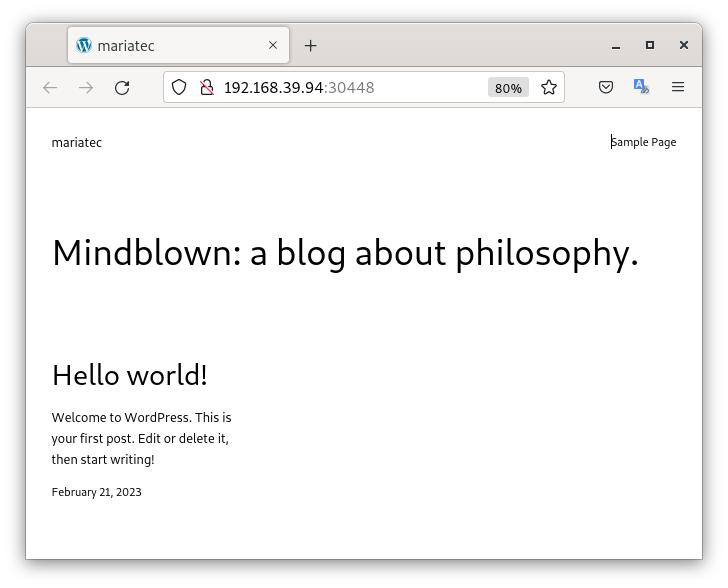This screenshot has height=588, width=728.
Task: Click the translate extension icon
Action: [x=641, y=88]
